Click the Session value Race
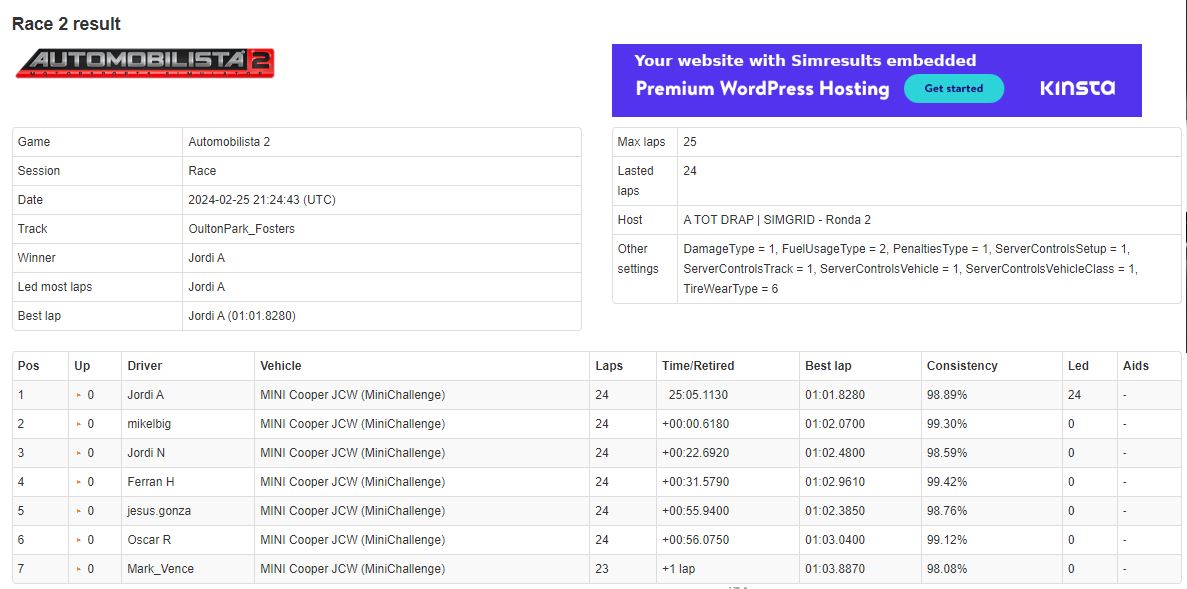Image resolution: width=1187 pixels, height=589 pixels. click(202, 171)
